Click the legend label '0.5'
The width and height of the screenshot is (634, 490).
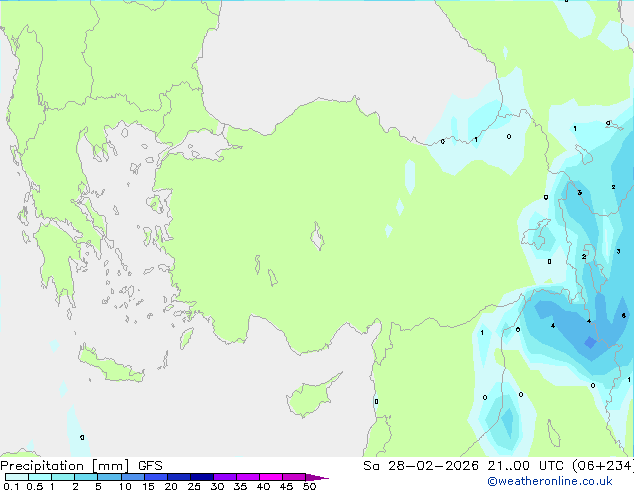point(35,486)
